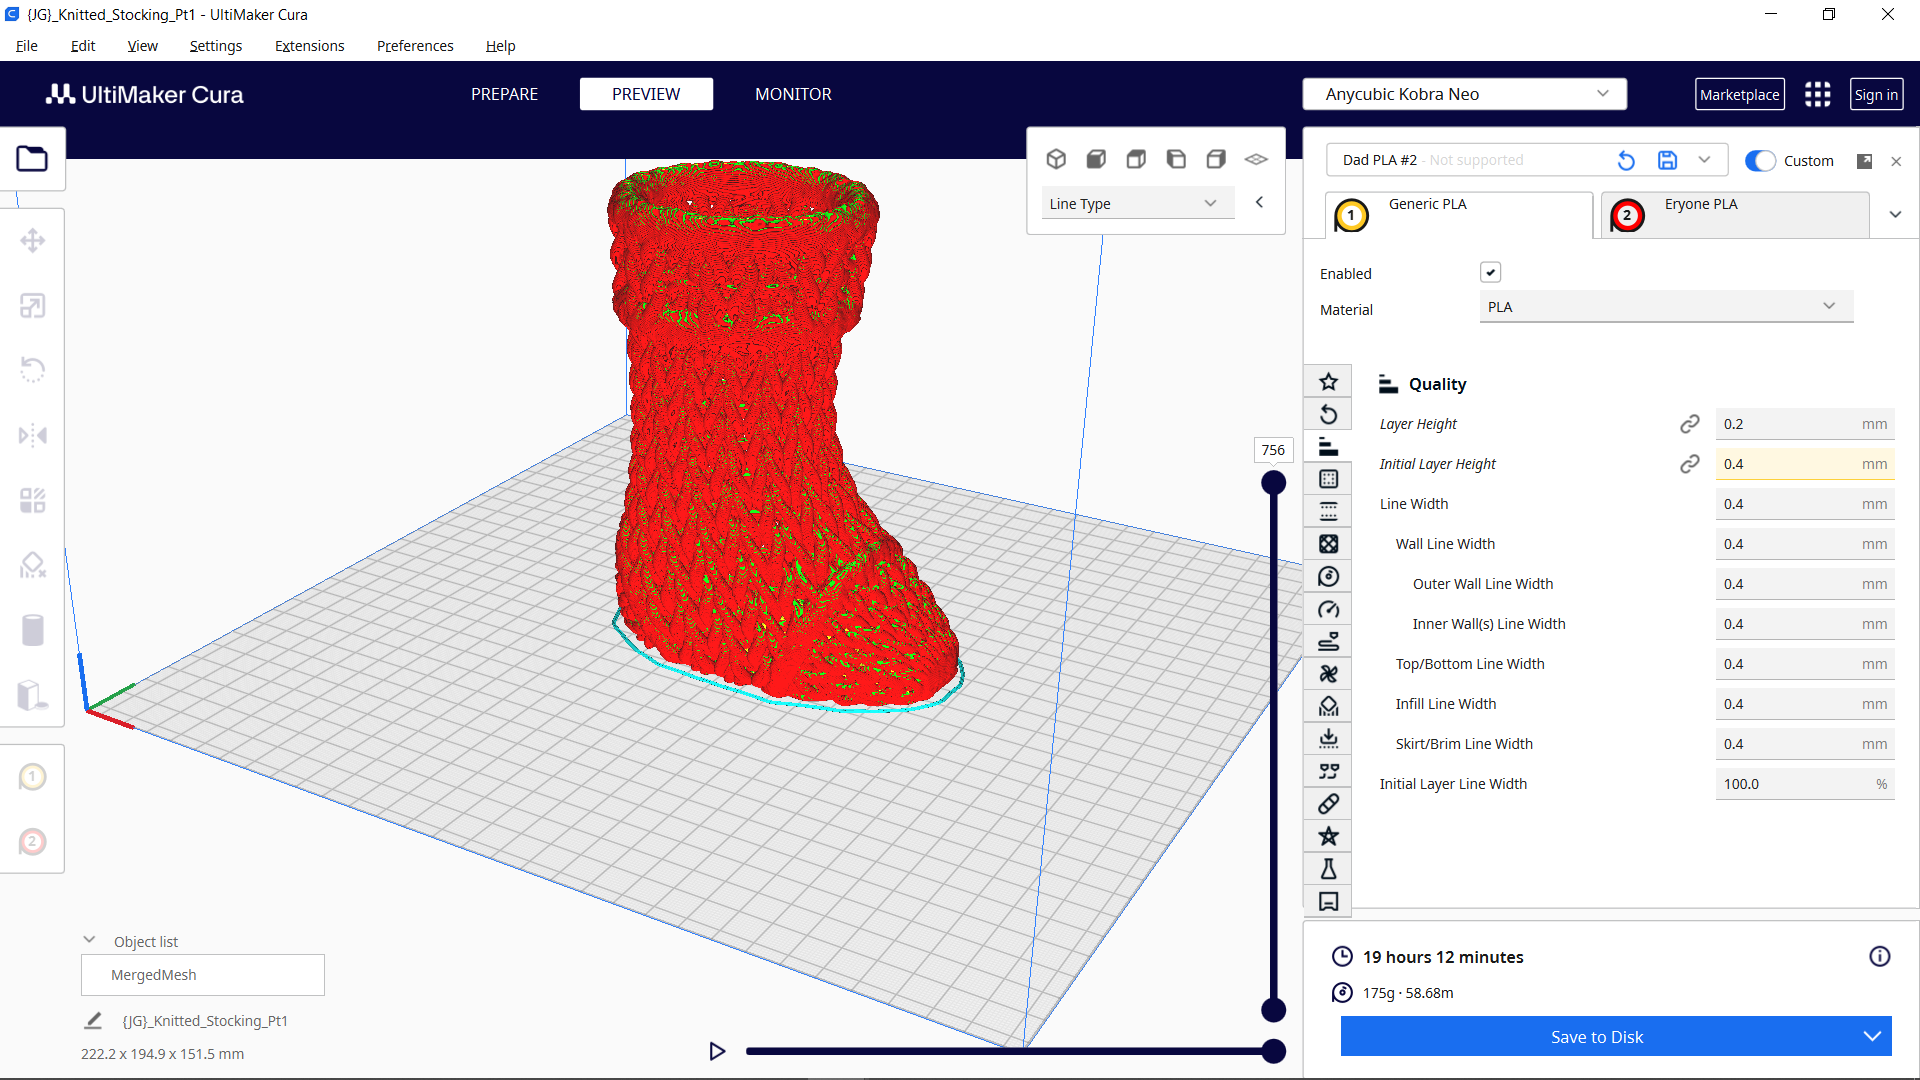Switch to the PREPARE tab
The image size is (1920, 1080).
coord(504,93)
